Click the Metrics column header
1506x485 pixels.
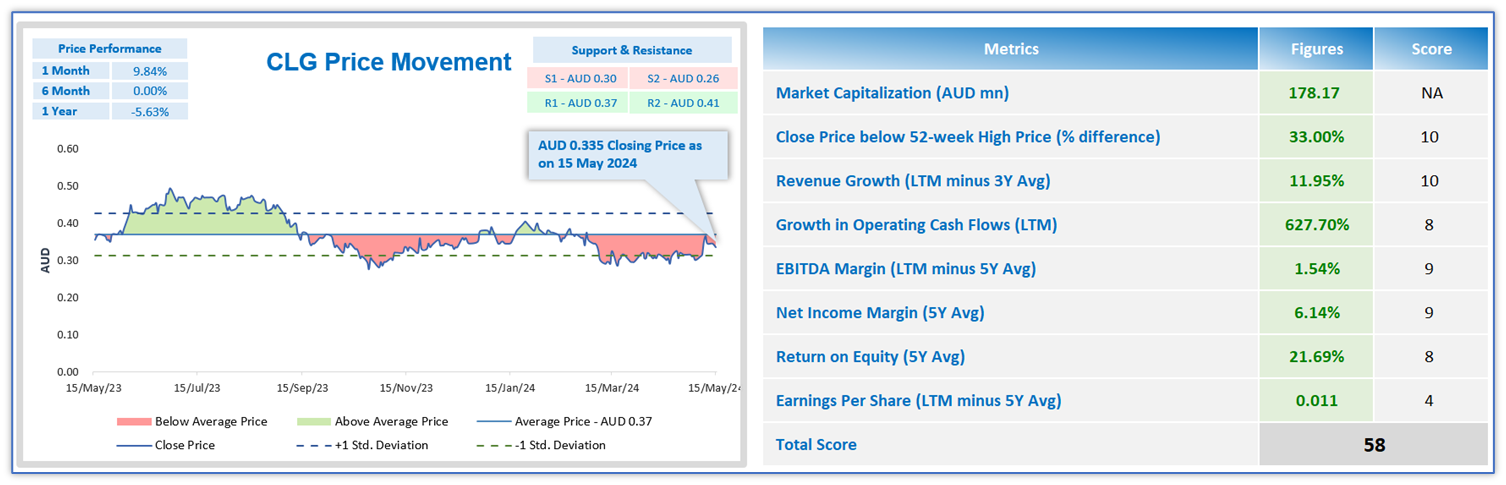point(1011,49)
